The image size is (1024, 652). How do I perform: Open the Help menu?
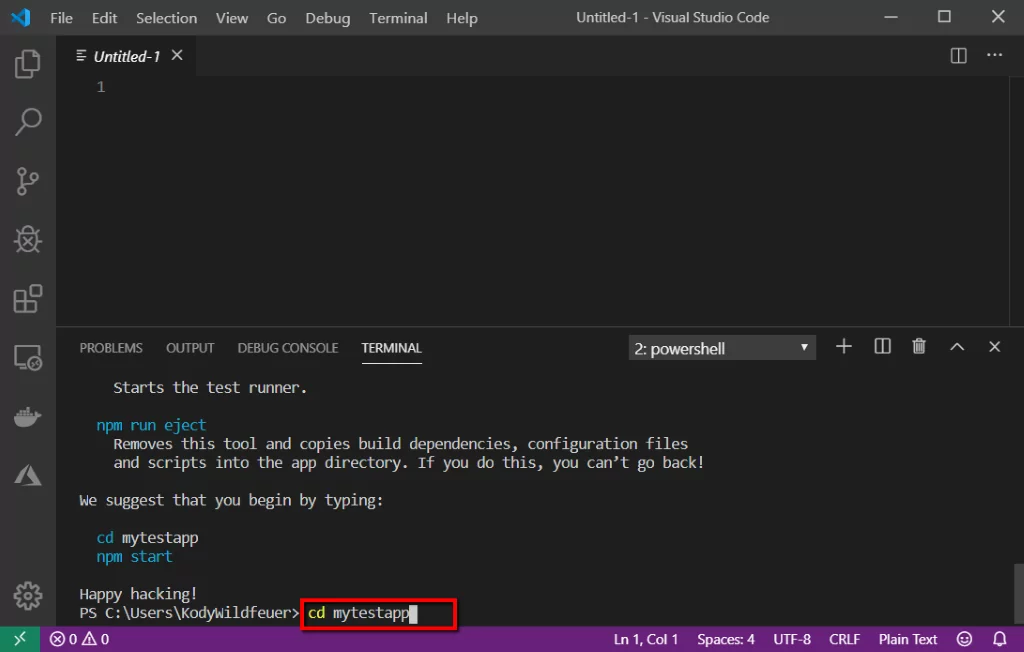coord(462,18)
